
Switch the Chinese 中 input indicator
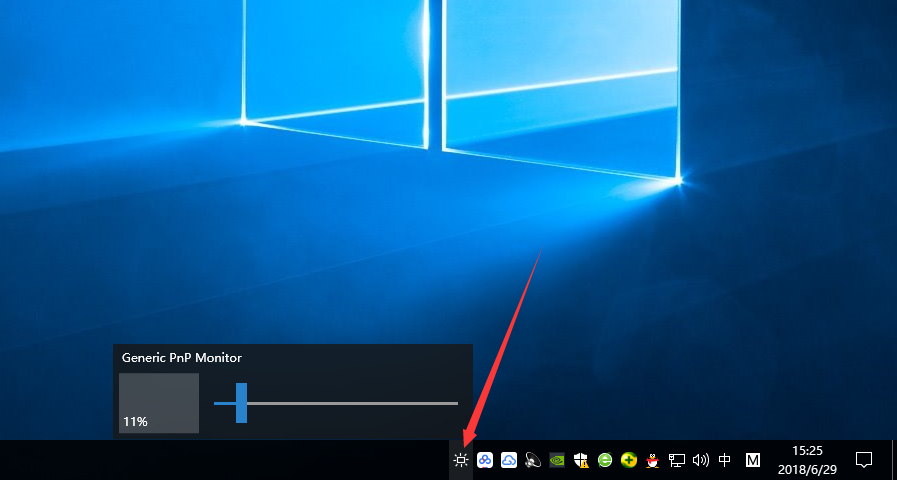(x=724, y=459)
